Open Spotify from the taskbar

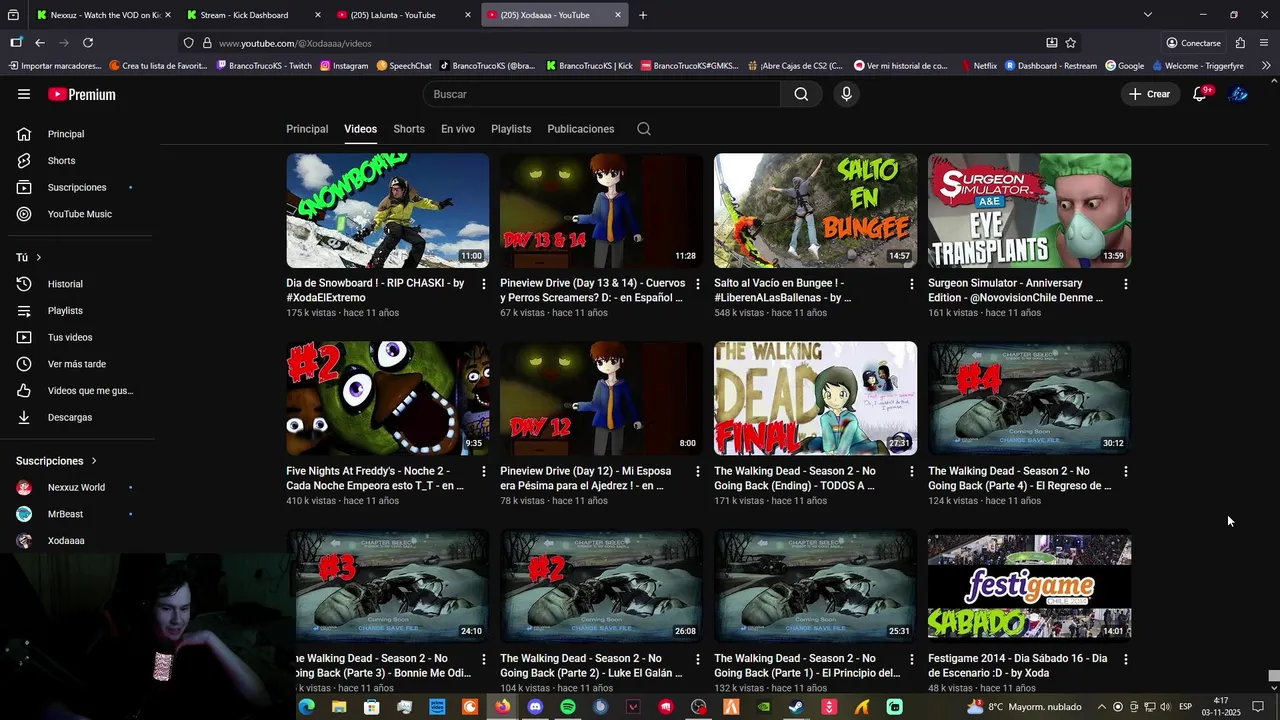coord(568,707)
